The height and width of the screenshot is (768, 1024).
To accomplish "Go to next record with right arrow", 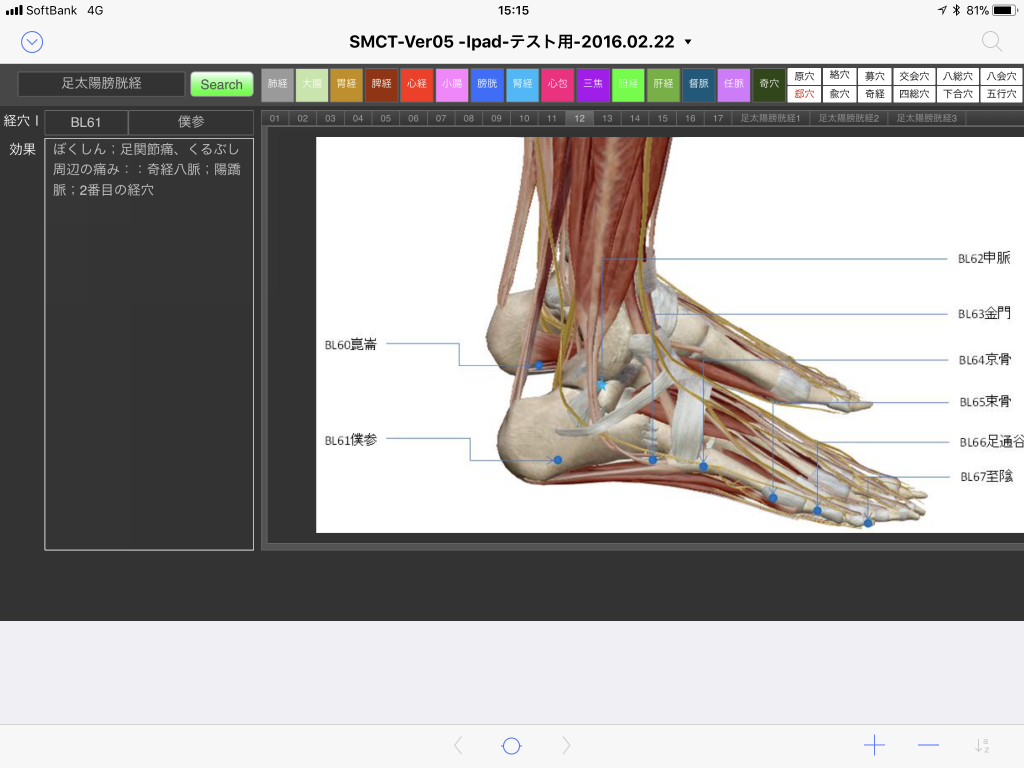I will (566, 745).
